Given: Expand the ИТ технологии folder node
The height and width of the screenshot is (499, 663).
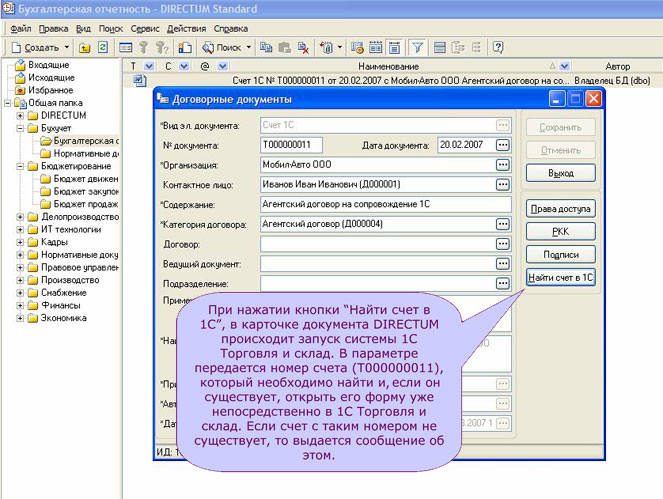Looking at the screenshot, I should [x=20, y=230].
